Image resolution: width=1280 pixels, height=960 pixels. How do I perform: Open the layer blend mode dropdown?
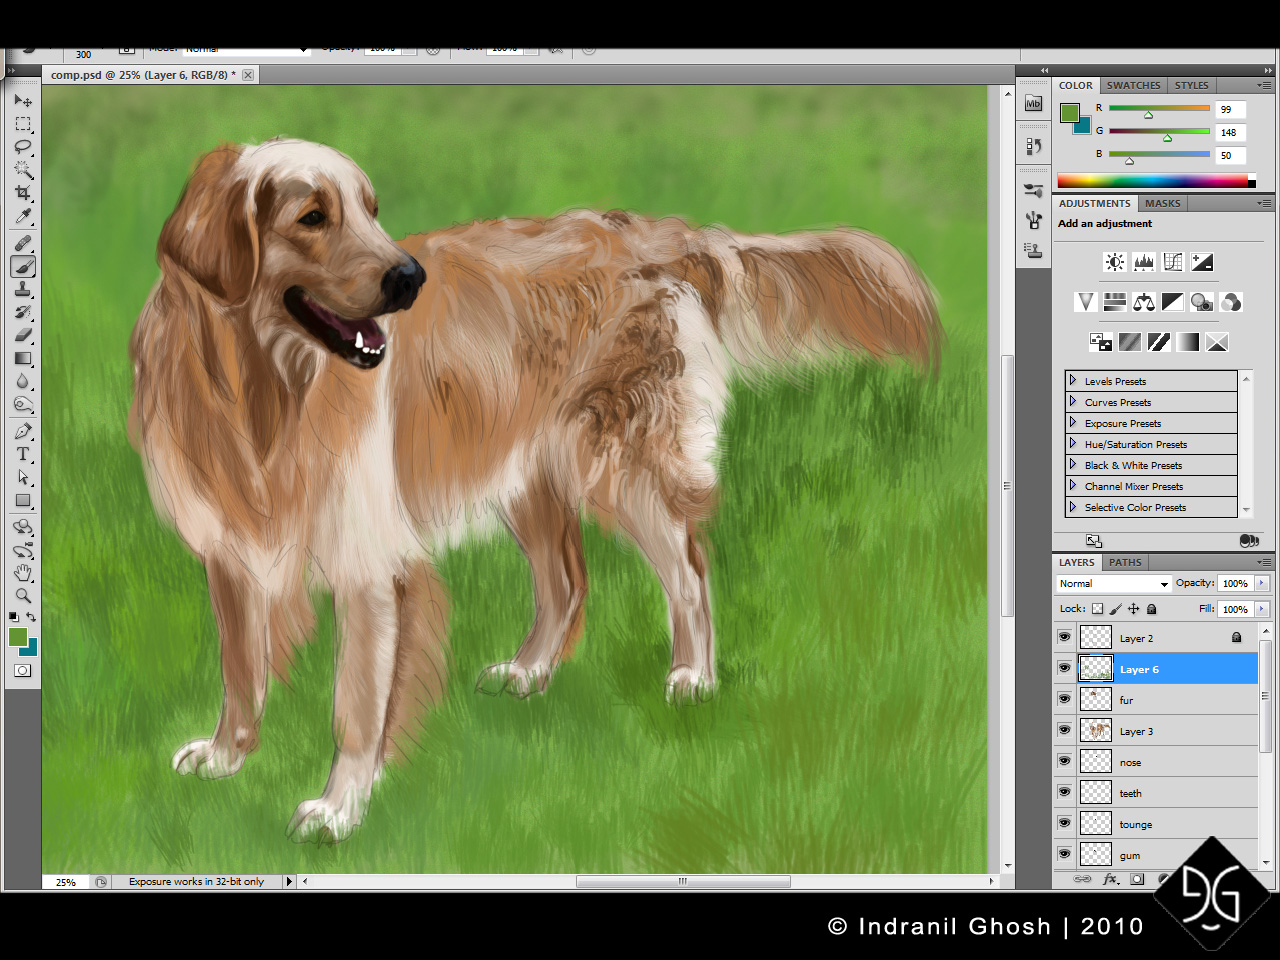tap(1112, 583)
